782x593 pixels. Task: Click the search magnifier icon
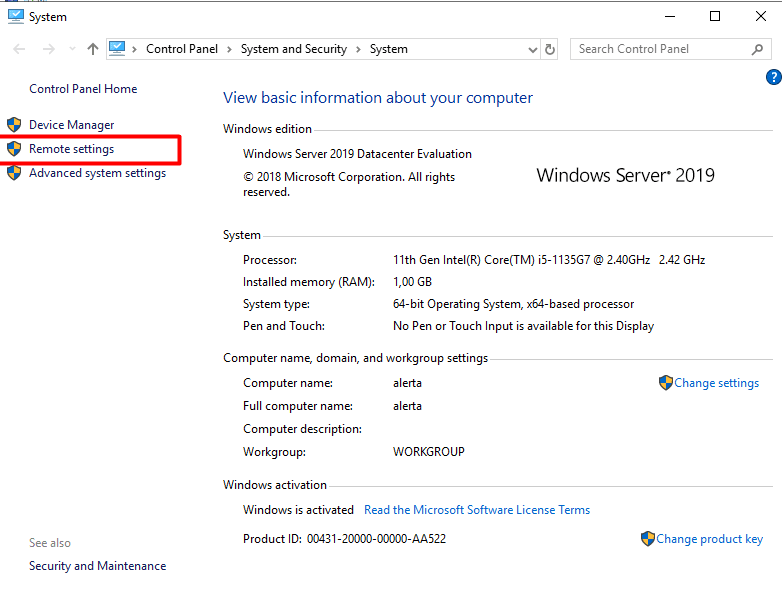click(x=758, y=49)
